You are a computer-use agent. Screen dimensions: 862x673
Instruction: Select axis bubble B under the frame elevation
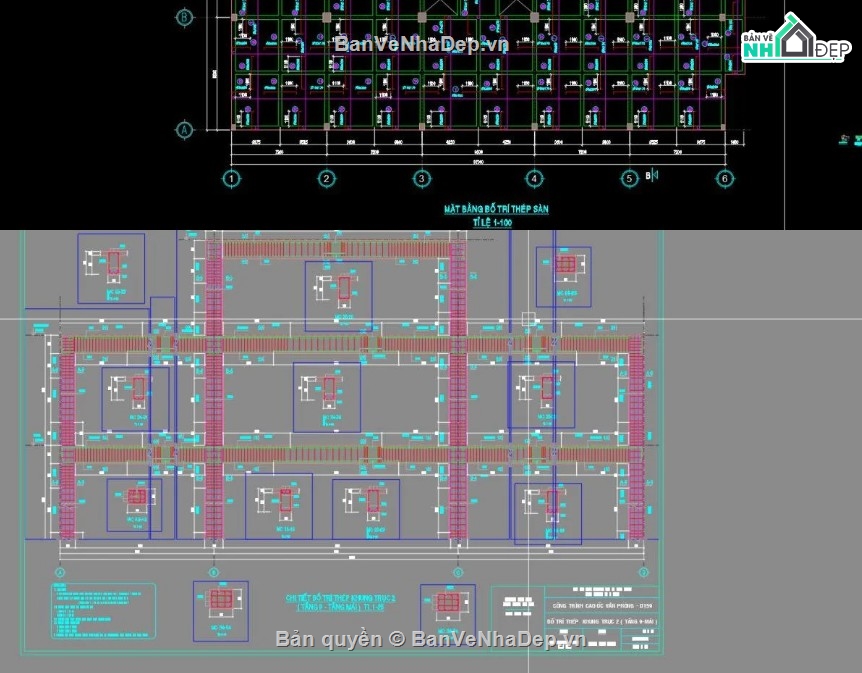(x=214, y=572)
